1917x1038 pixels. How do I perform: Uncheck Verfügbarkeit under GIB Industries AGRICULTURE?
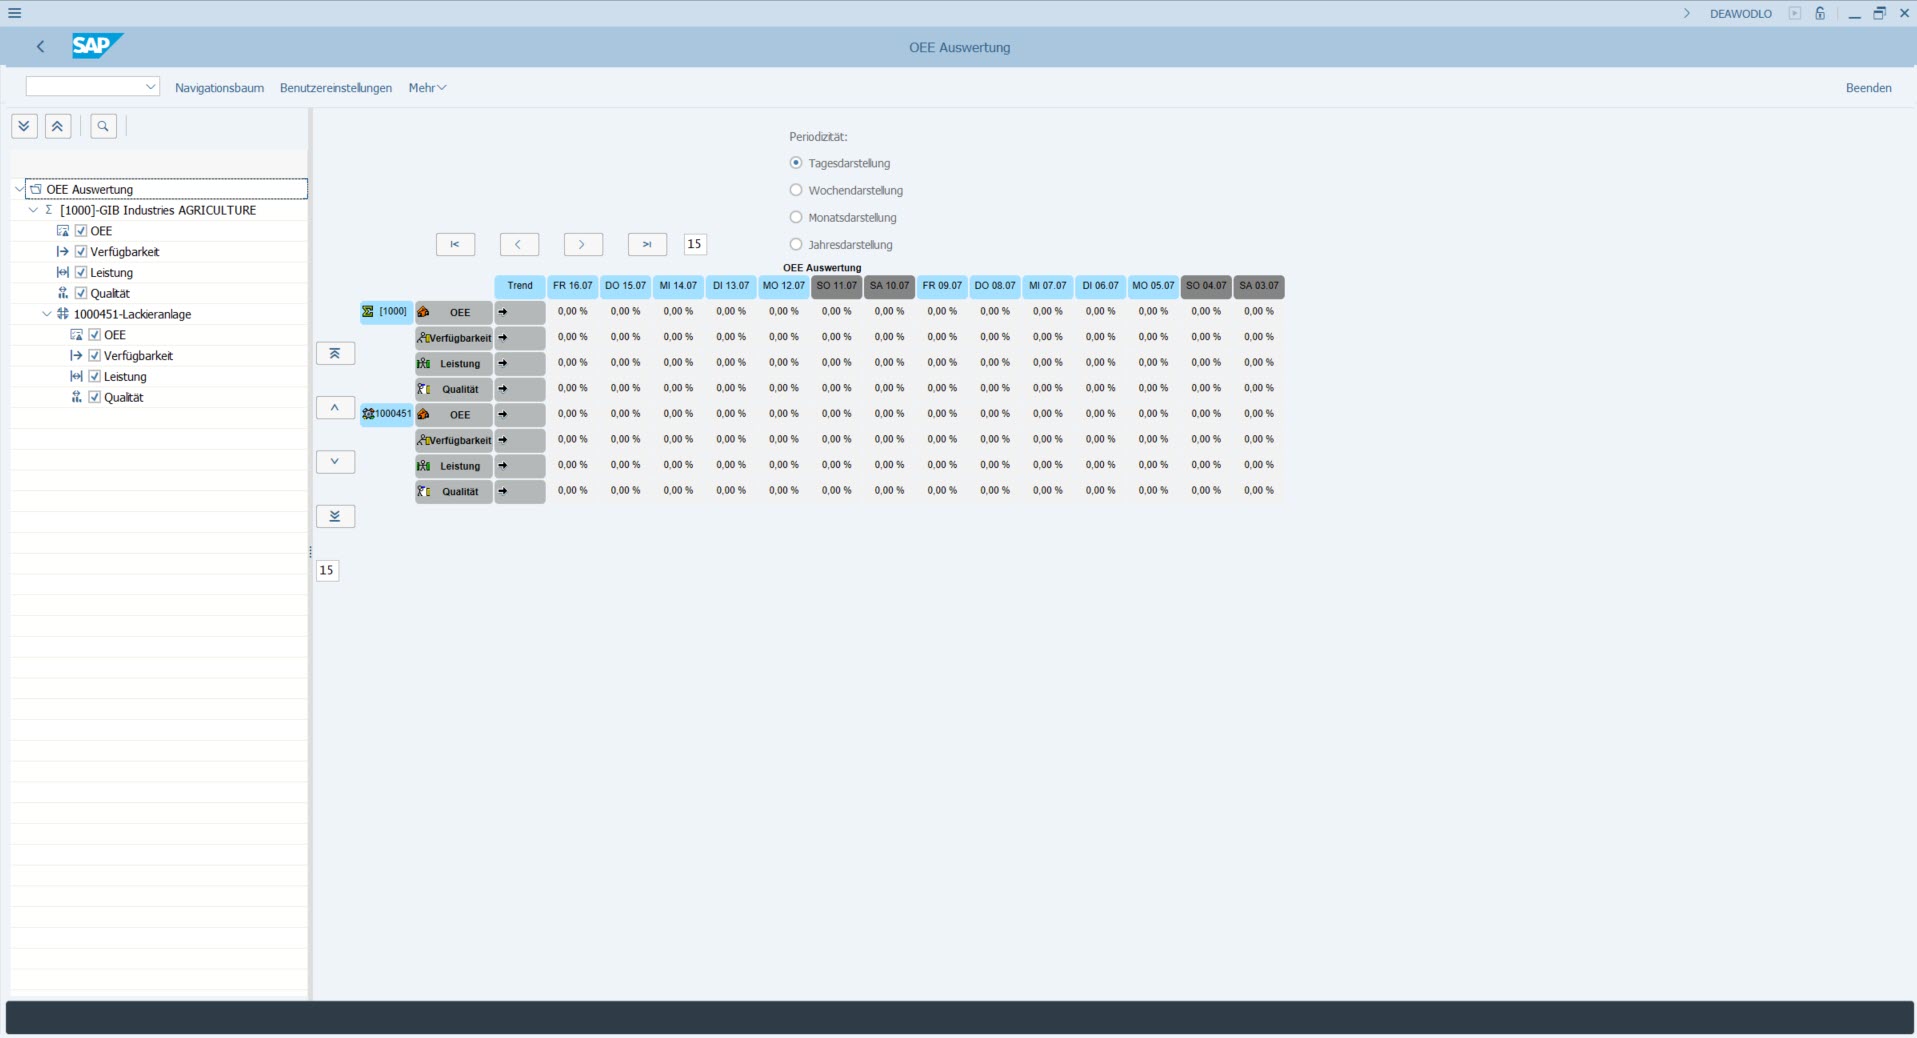coord(81,252)
